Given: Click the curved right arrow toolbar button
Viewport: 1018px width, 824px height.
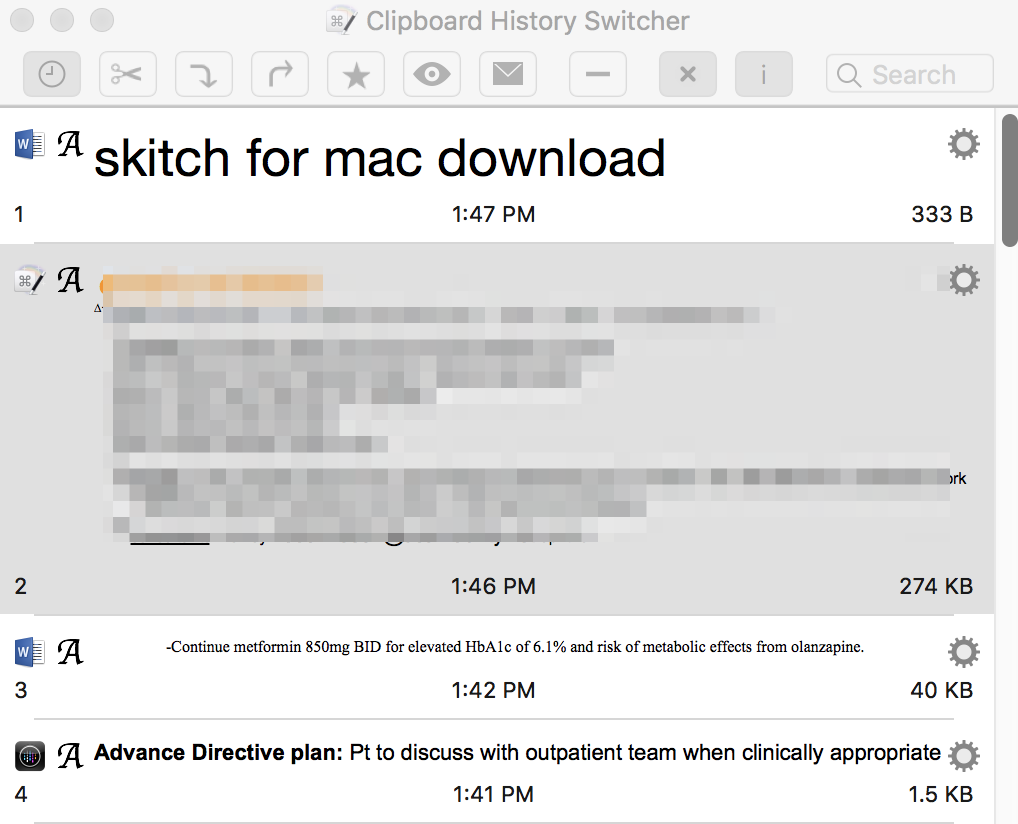Looking at the screenshot, I should tap(280, 74).
